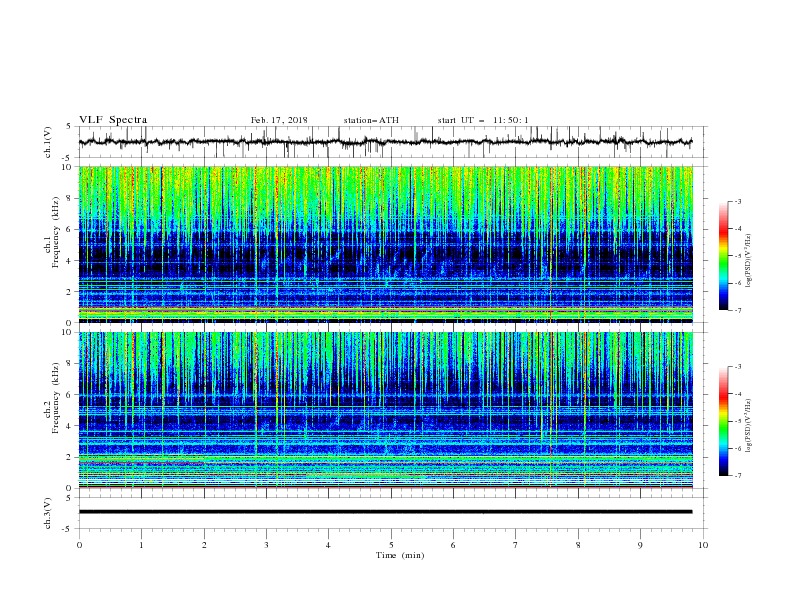
Task: Click the "-3" label on ch.1 colorbar
Action: (737, 201)
